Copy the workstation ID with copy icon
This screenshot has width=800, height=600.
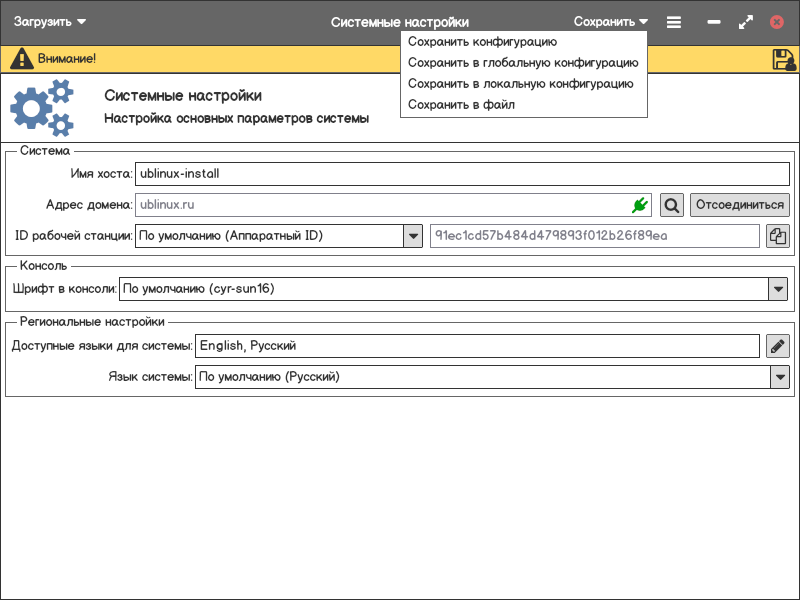click(778, 236)
